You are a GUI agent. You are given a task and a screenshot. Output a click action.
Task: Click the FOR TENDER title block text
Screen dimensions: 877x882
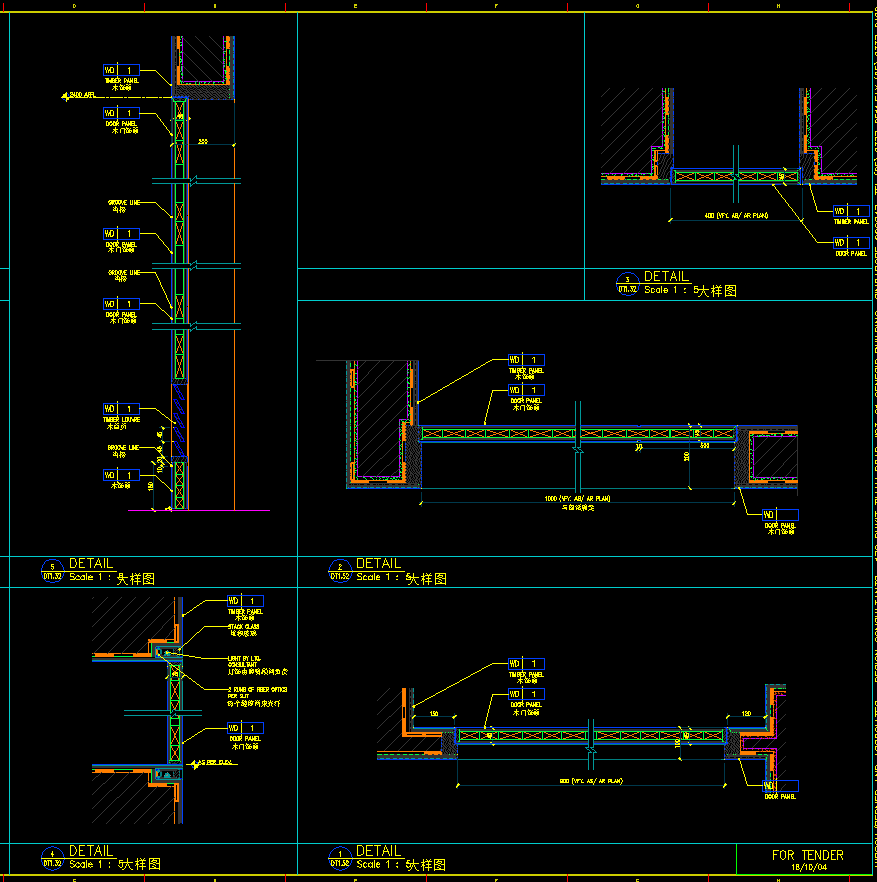(807, 855)
